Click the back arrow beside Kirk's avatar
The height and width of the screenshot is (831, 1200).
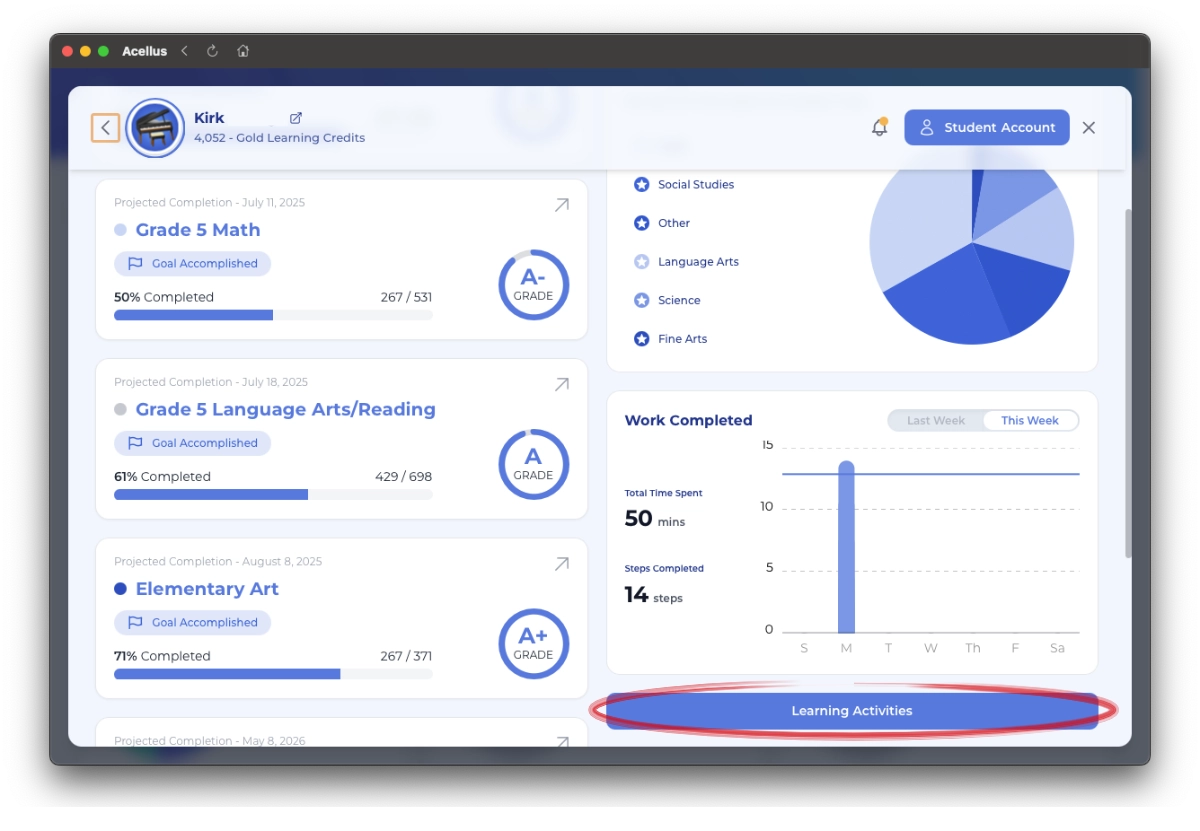105,128
